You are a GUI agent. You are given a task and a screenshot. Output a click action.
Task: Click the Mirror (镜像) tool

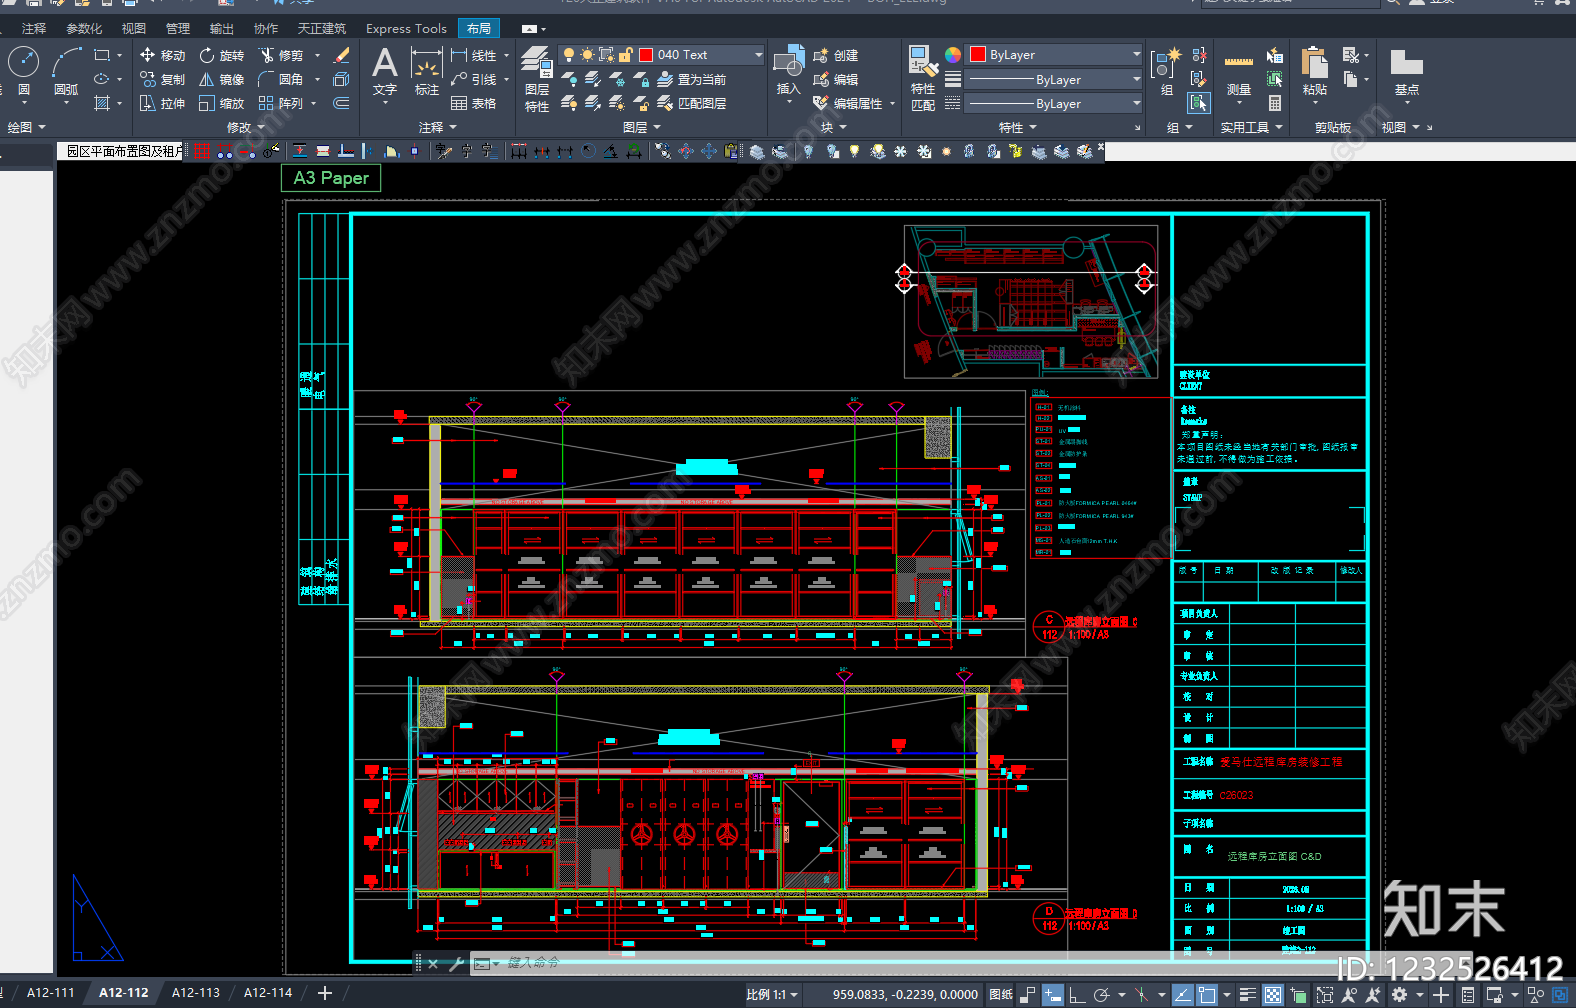tap(221, 79)
